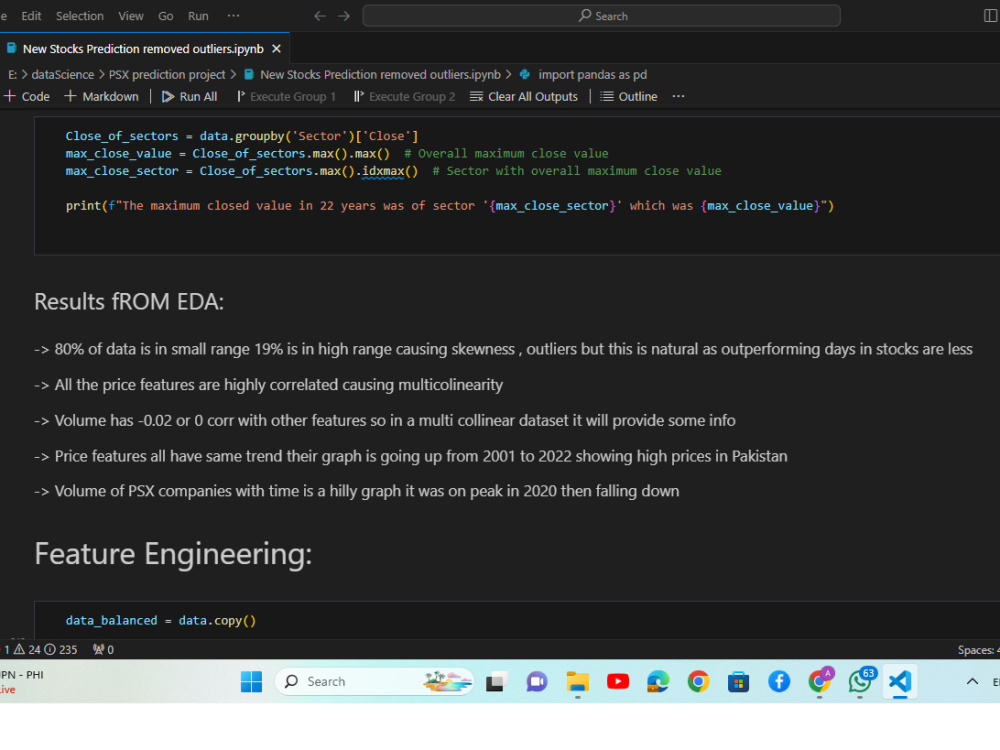Open the notebook's more actions menu
Screen dimensions: 1000x750
[x=678, y=96]
